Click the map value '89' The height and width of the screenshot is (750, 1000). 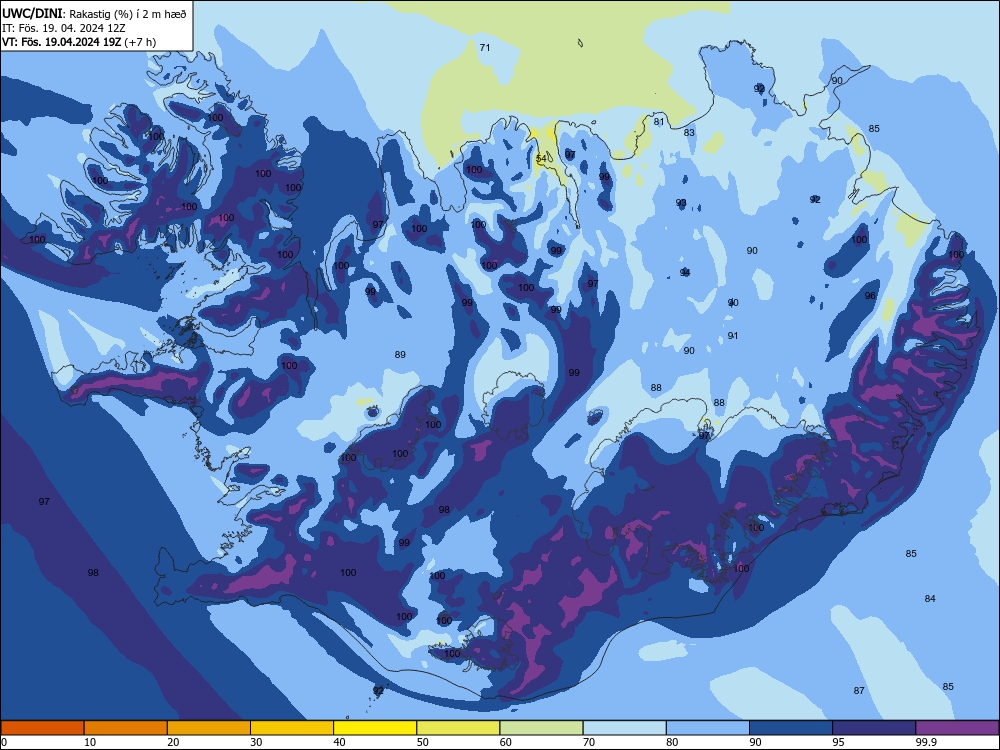[400, 355]
